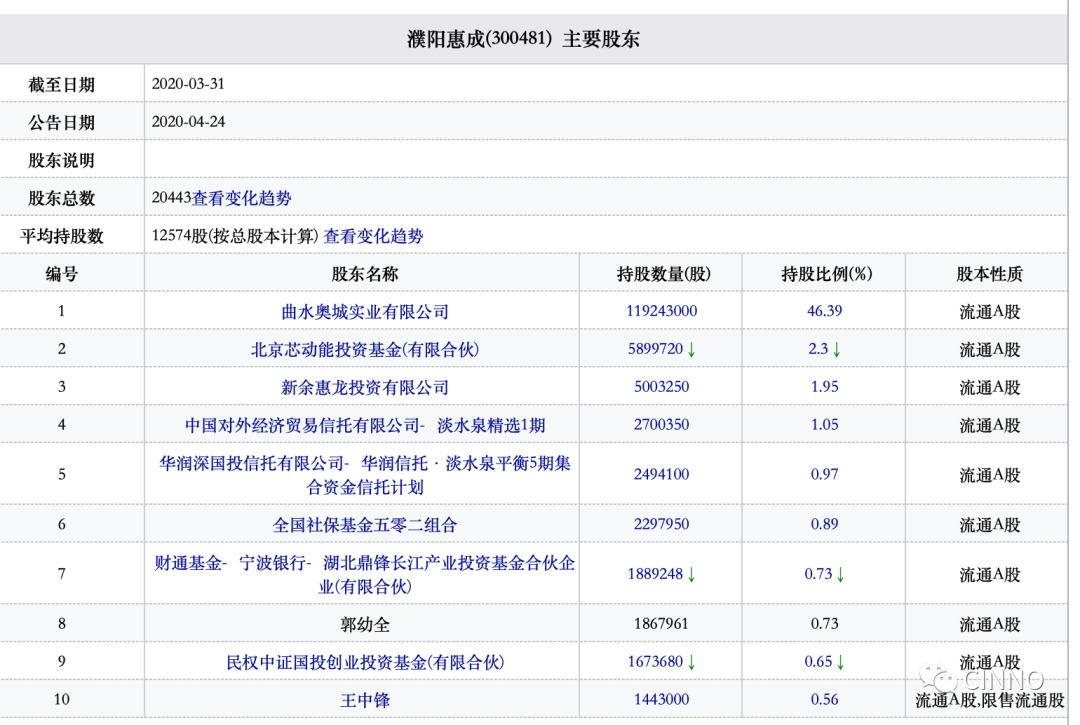The image size is (1080, 725).
Task: Click the 股东说明 label
Action: [61, 160]
